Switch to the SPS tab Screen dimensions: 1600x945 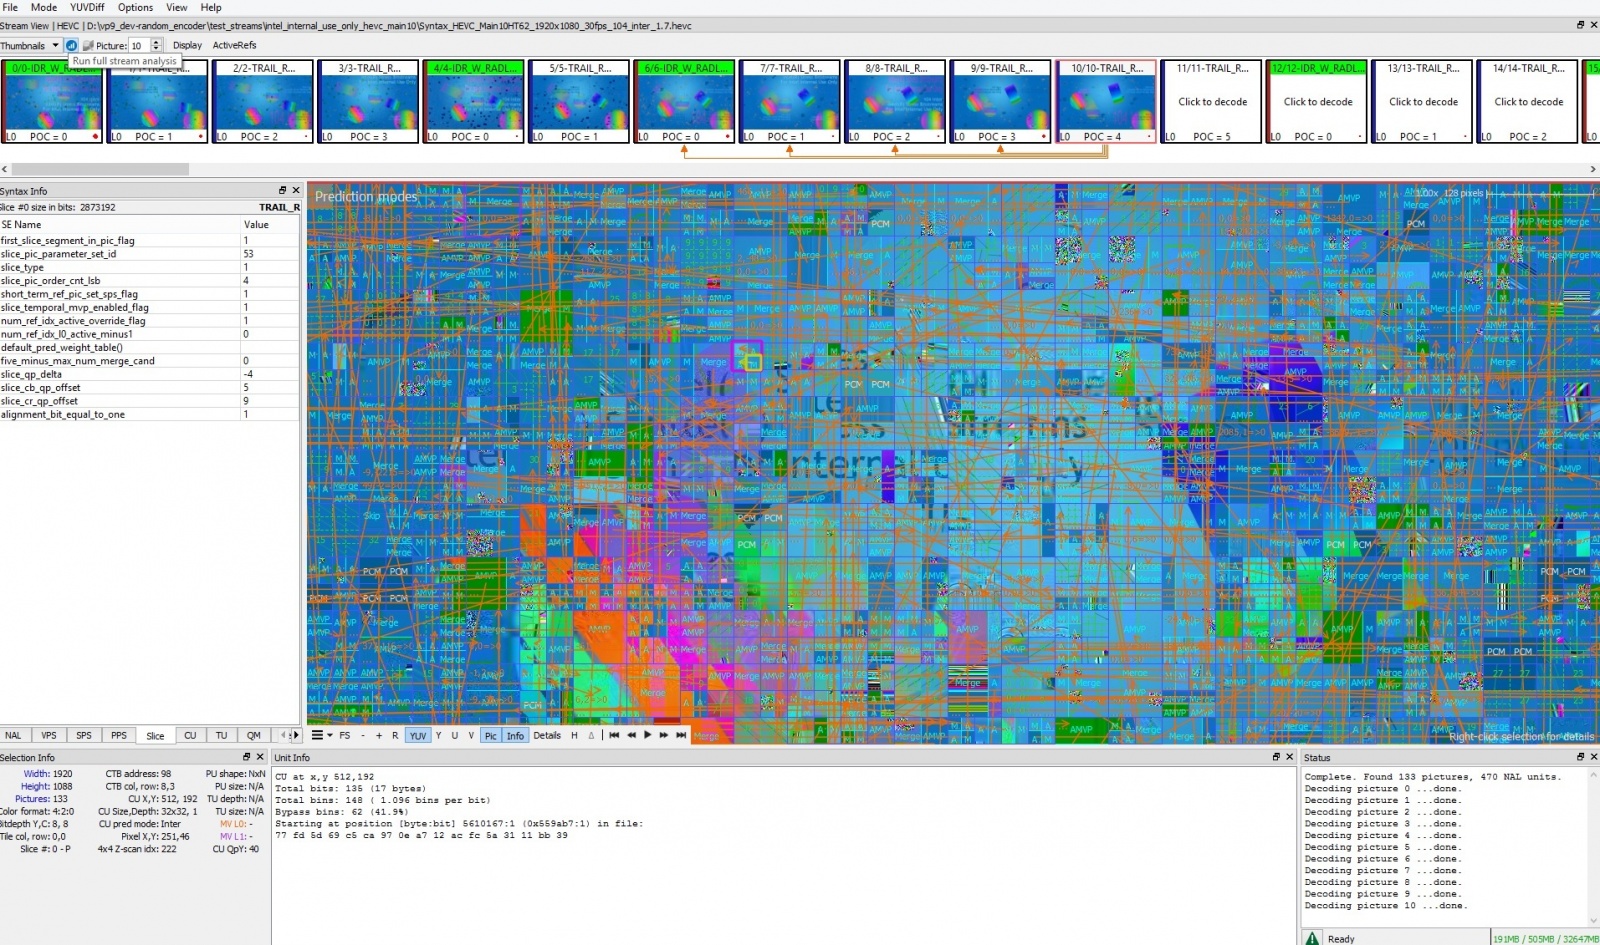84,735
